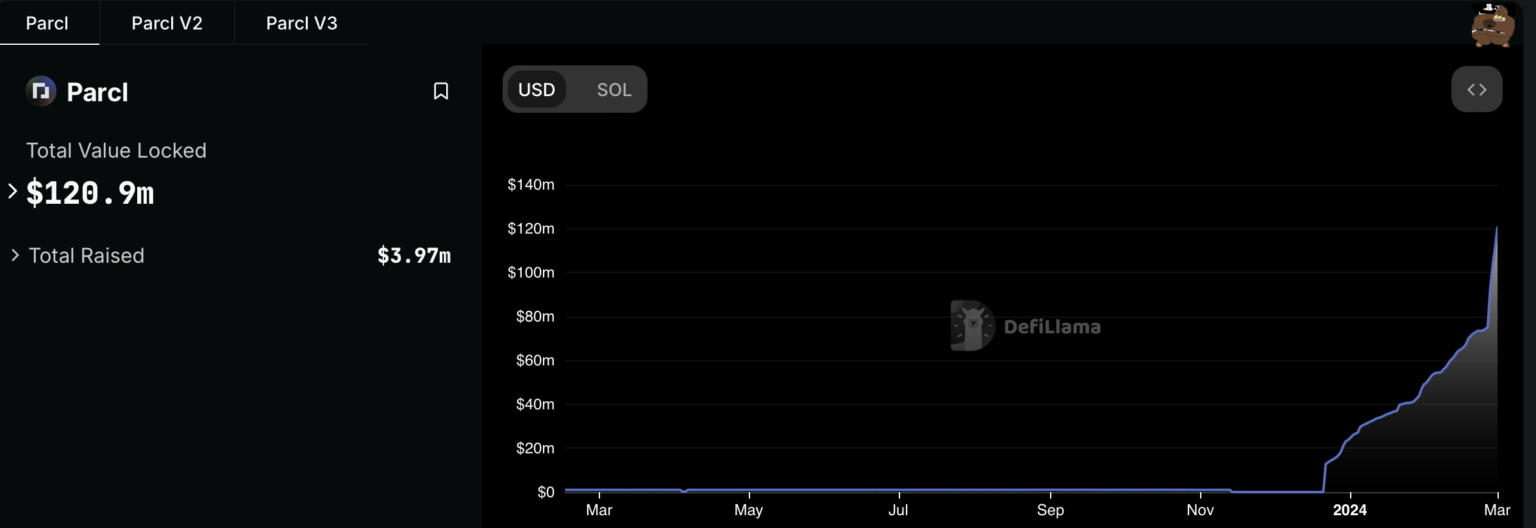Expand the Total Value Locked breakdown
Image resolution: width=1536 pixels, height=528 pixels.
pos(13,191)
